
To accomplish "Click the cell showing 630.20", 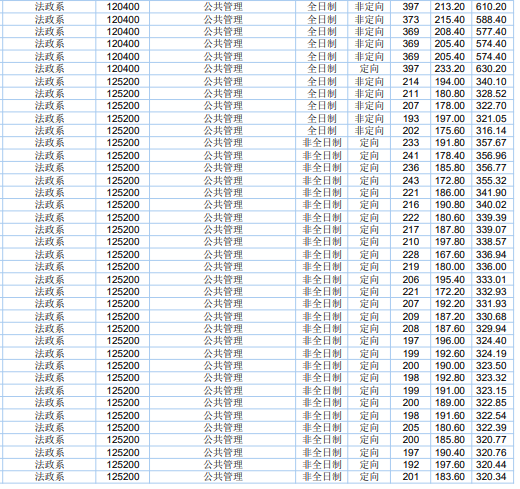I will point(491,69).
